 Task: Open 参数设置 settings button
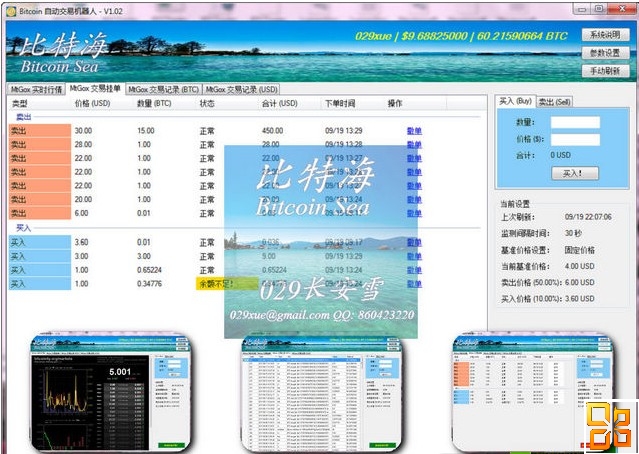click(605, 53)
